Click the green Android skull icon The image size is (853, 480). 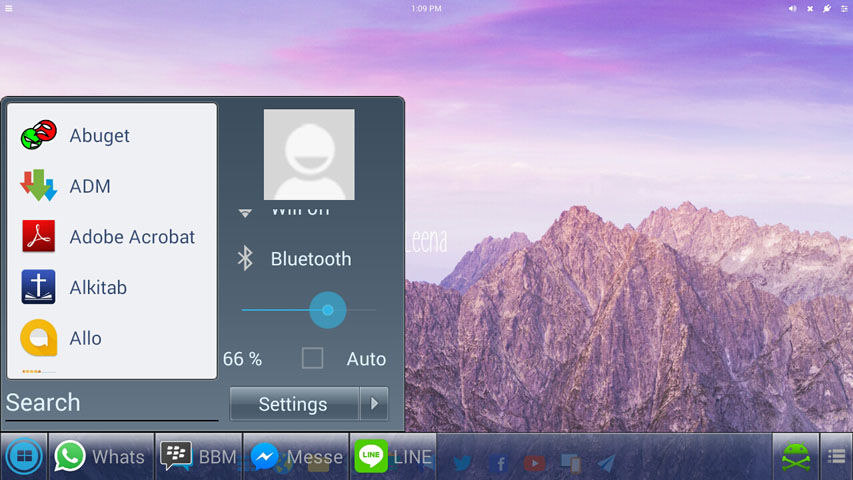(x=796, y=457)
